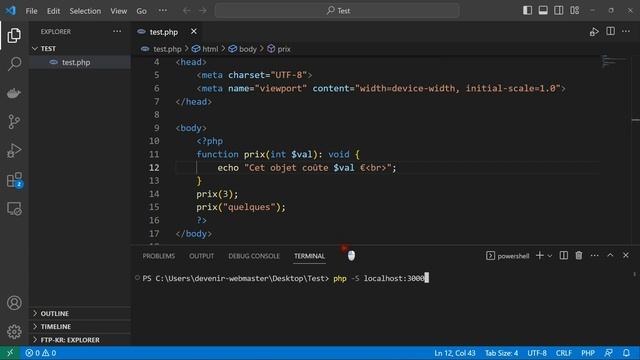Switch to the DEBUG CONSOLE tab
The width and height of the screenshot is (640, 360).
(254, 256)
